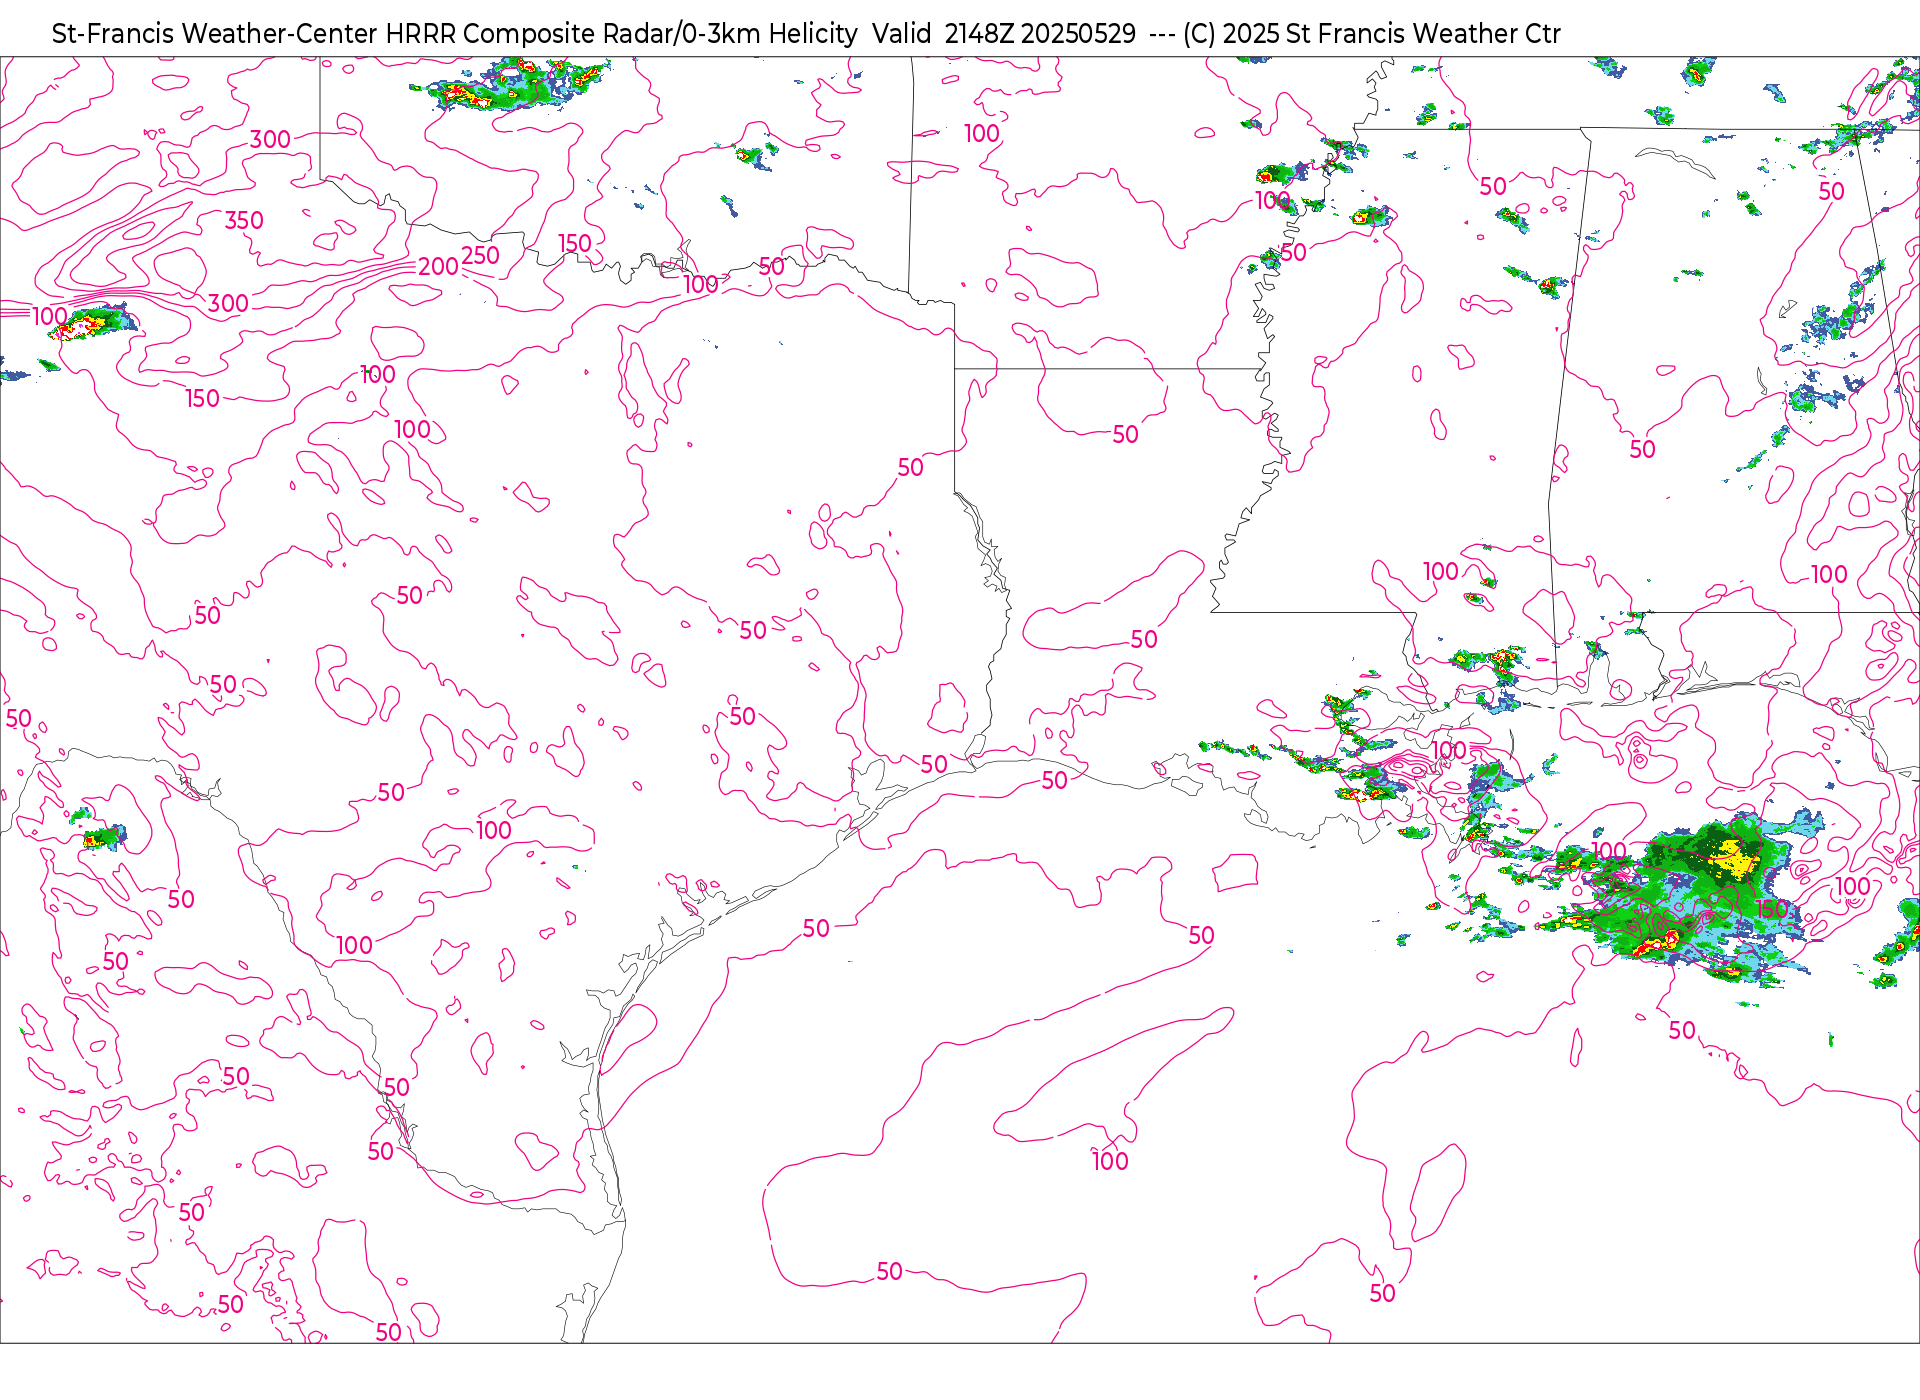Click the "200" helicity contour label
Screen dimensions: 1920x1400
click(438, 267)
